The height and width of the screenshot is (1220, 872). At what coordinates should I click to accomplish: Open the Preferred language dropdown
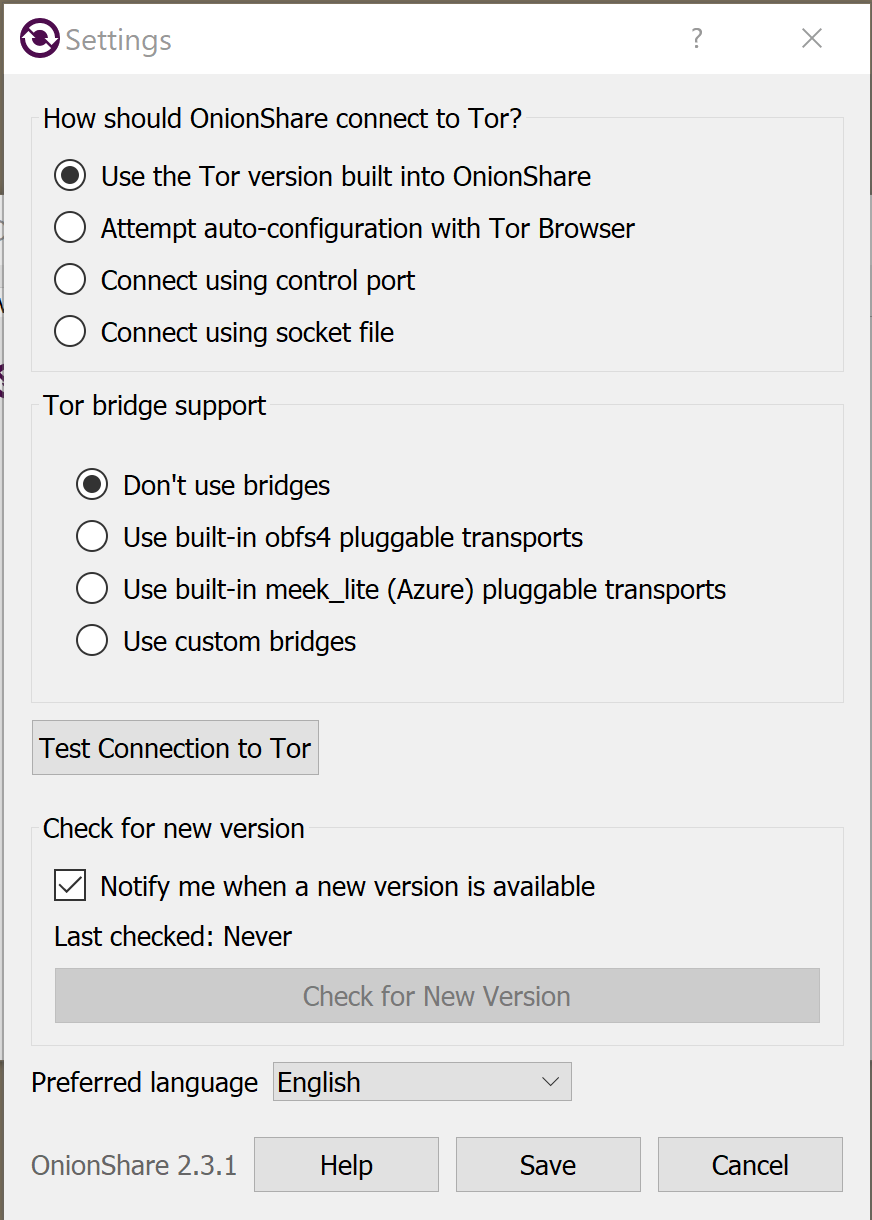coord(422,1081)
